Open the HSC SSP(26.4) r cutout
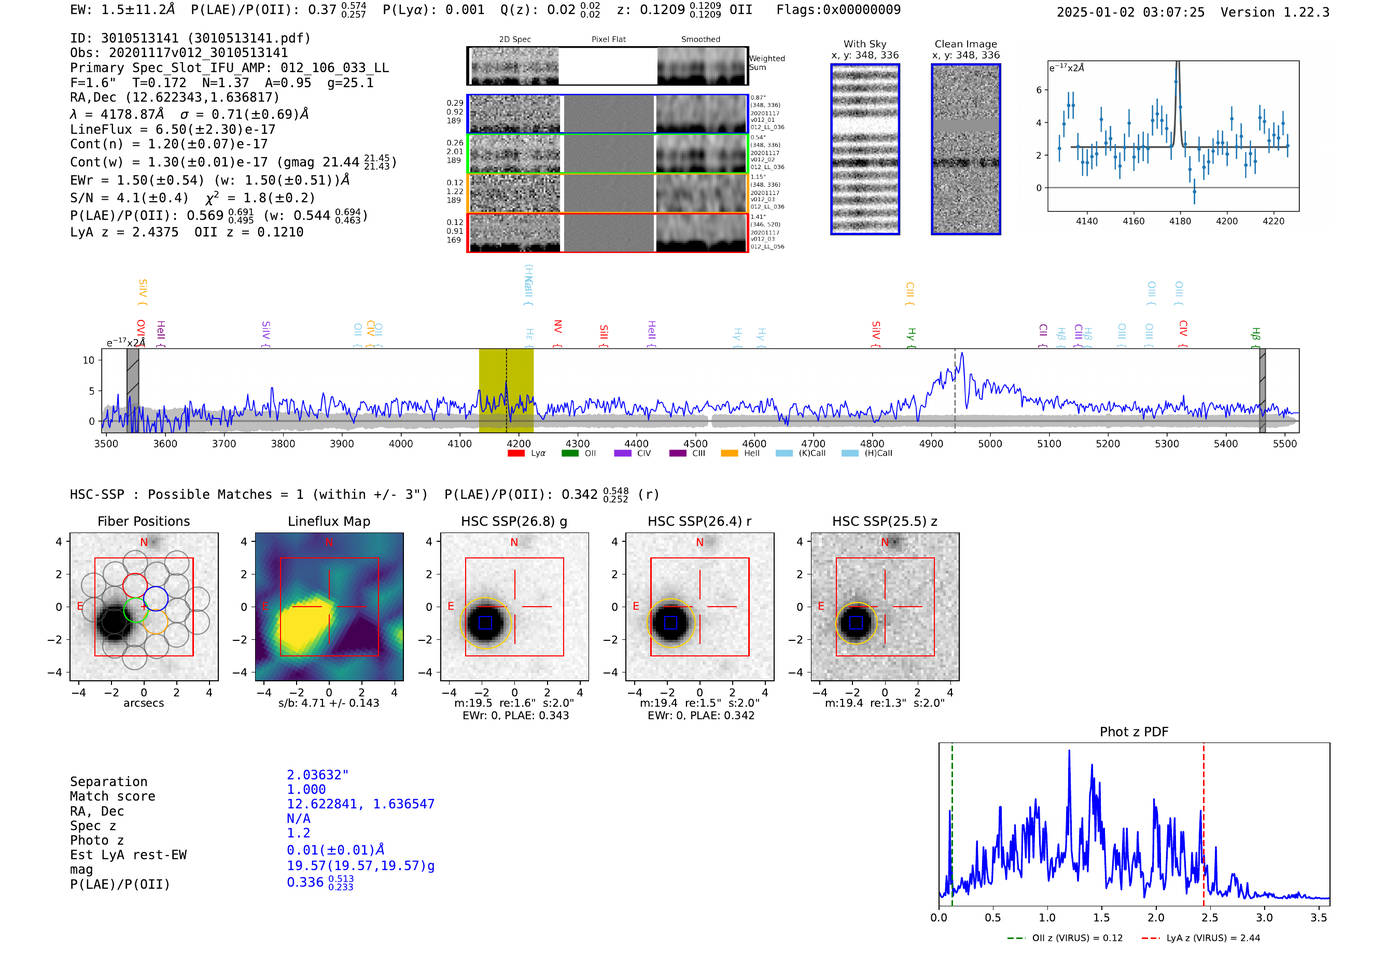Viewport: 1400px width, 953px height. point(699,607)
